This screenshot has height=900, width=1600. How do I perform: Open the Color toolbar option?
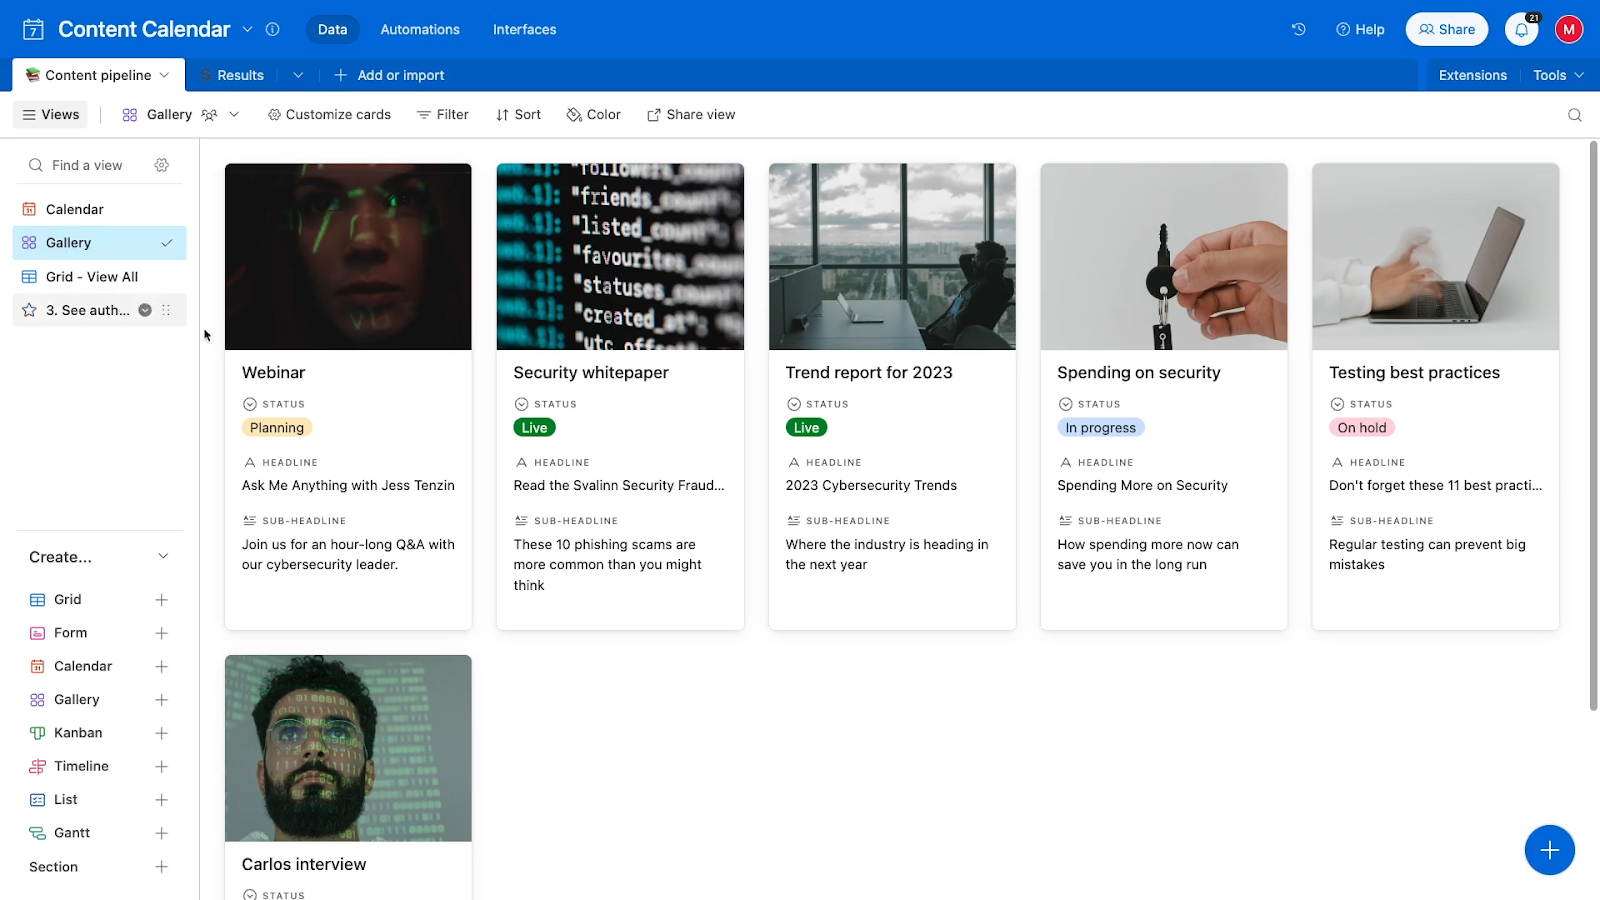coord(594,115)
